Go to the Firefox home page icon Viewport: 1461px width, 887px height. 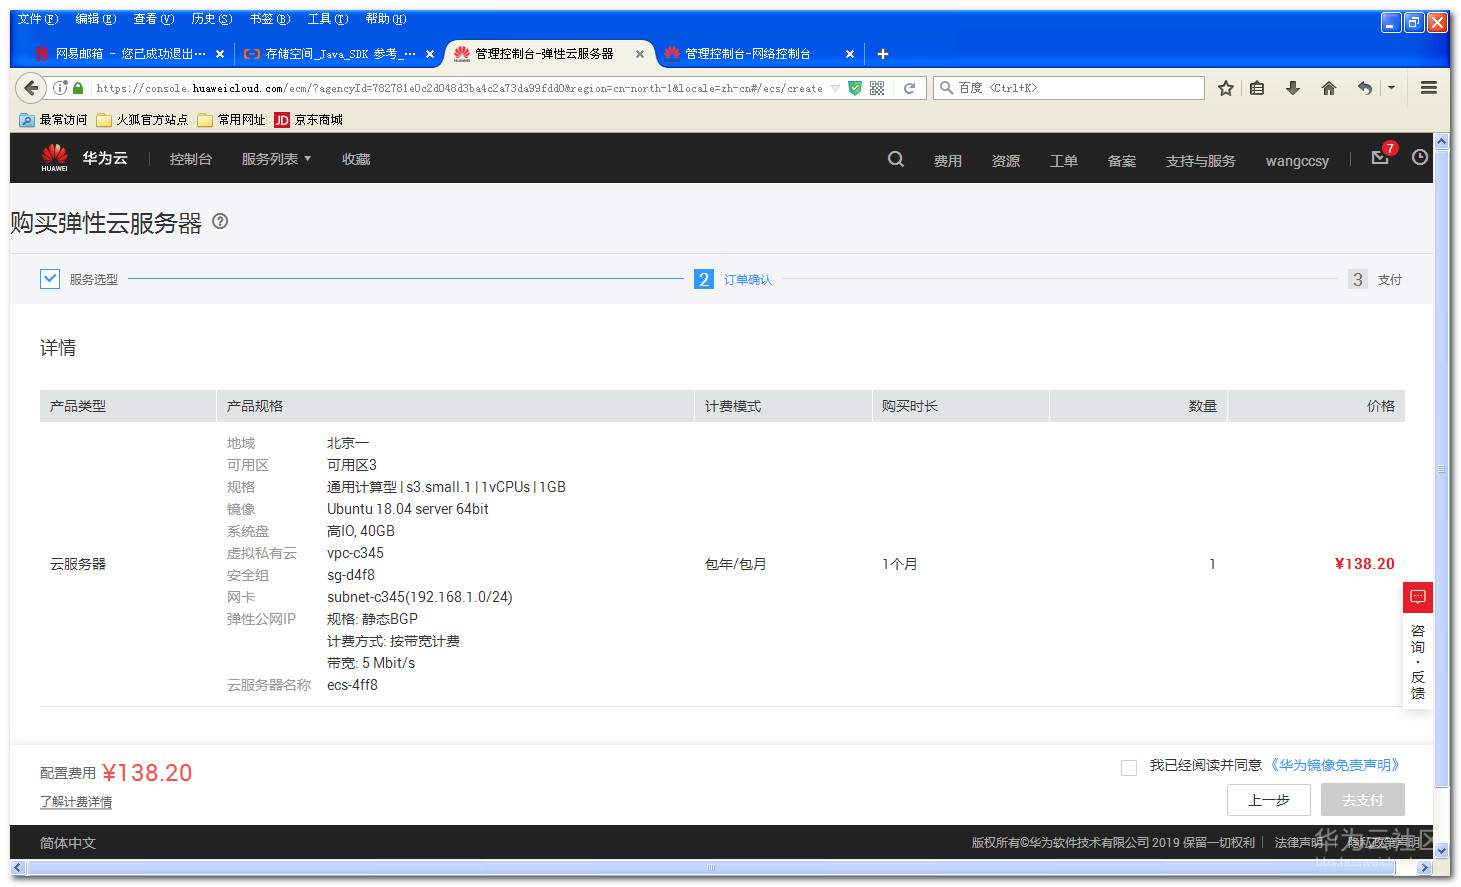pyautogui.click(x=1328, y=88)
